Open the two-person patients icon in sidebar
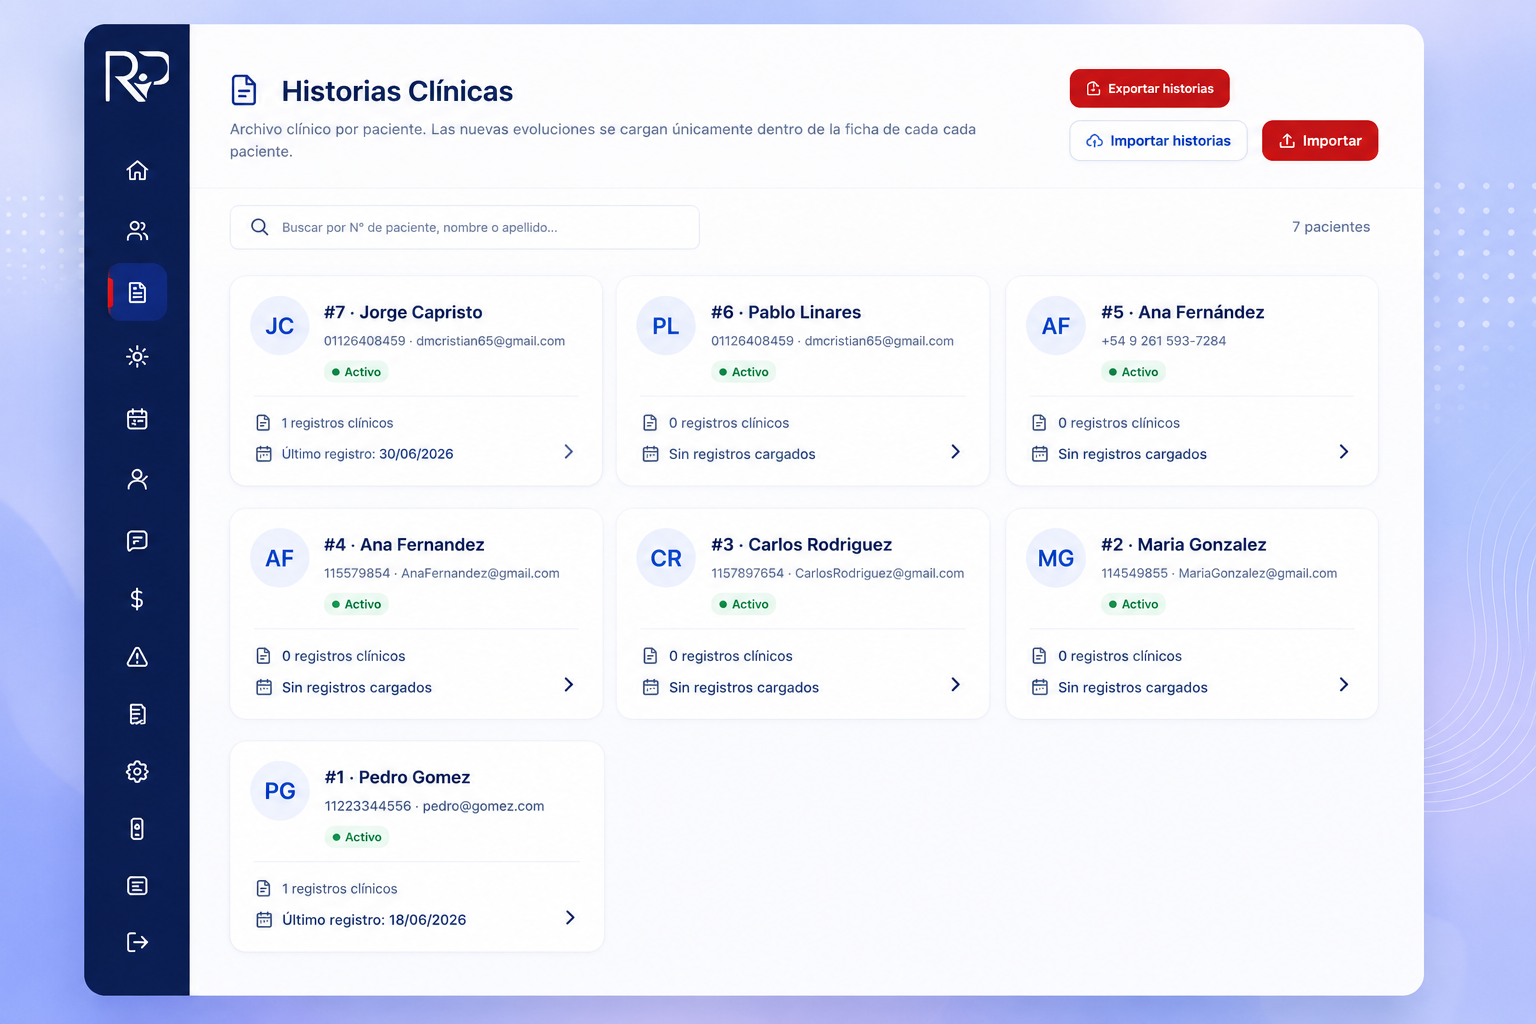 click(137, 231)
